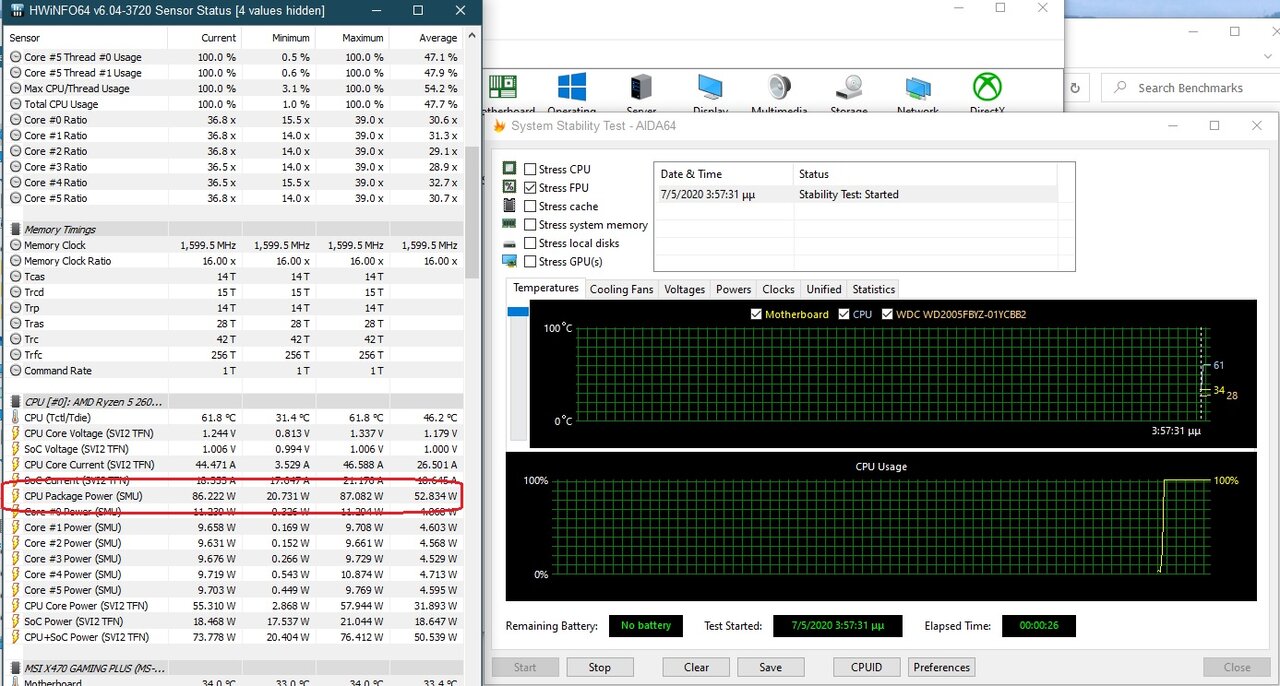Viewport: 1280px width, 686px height.
Task: Select the Command Rate row
Action: (235, 371)
